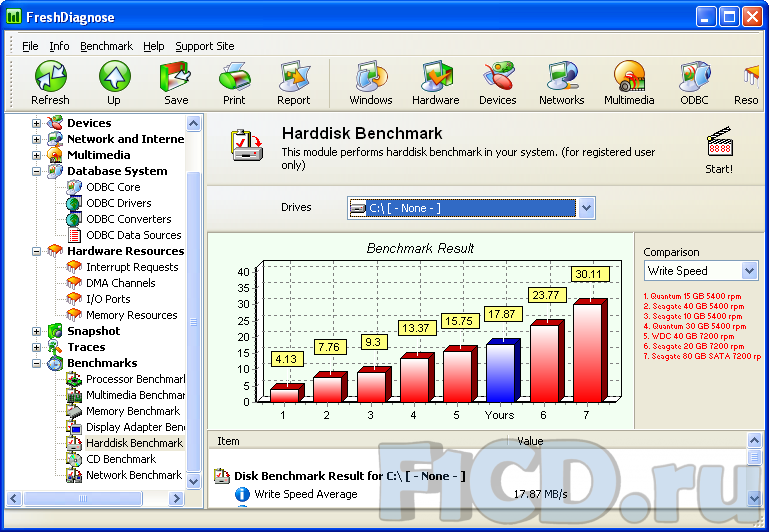Minimize the FreshDiagnose window
This screenshot has height=532, width=769.
point(706,17)
